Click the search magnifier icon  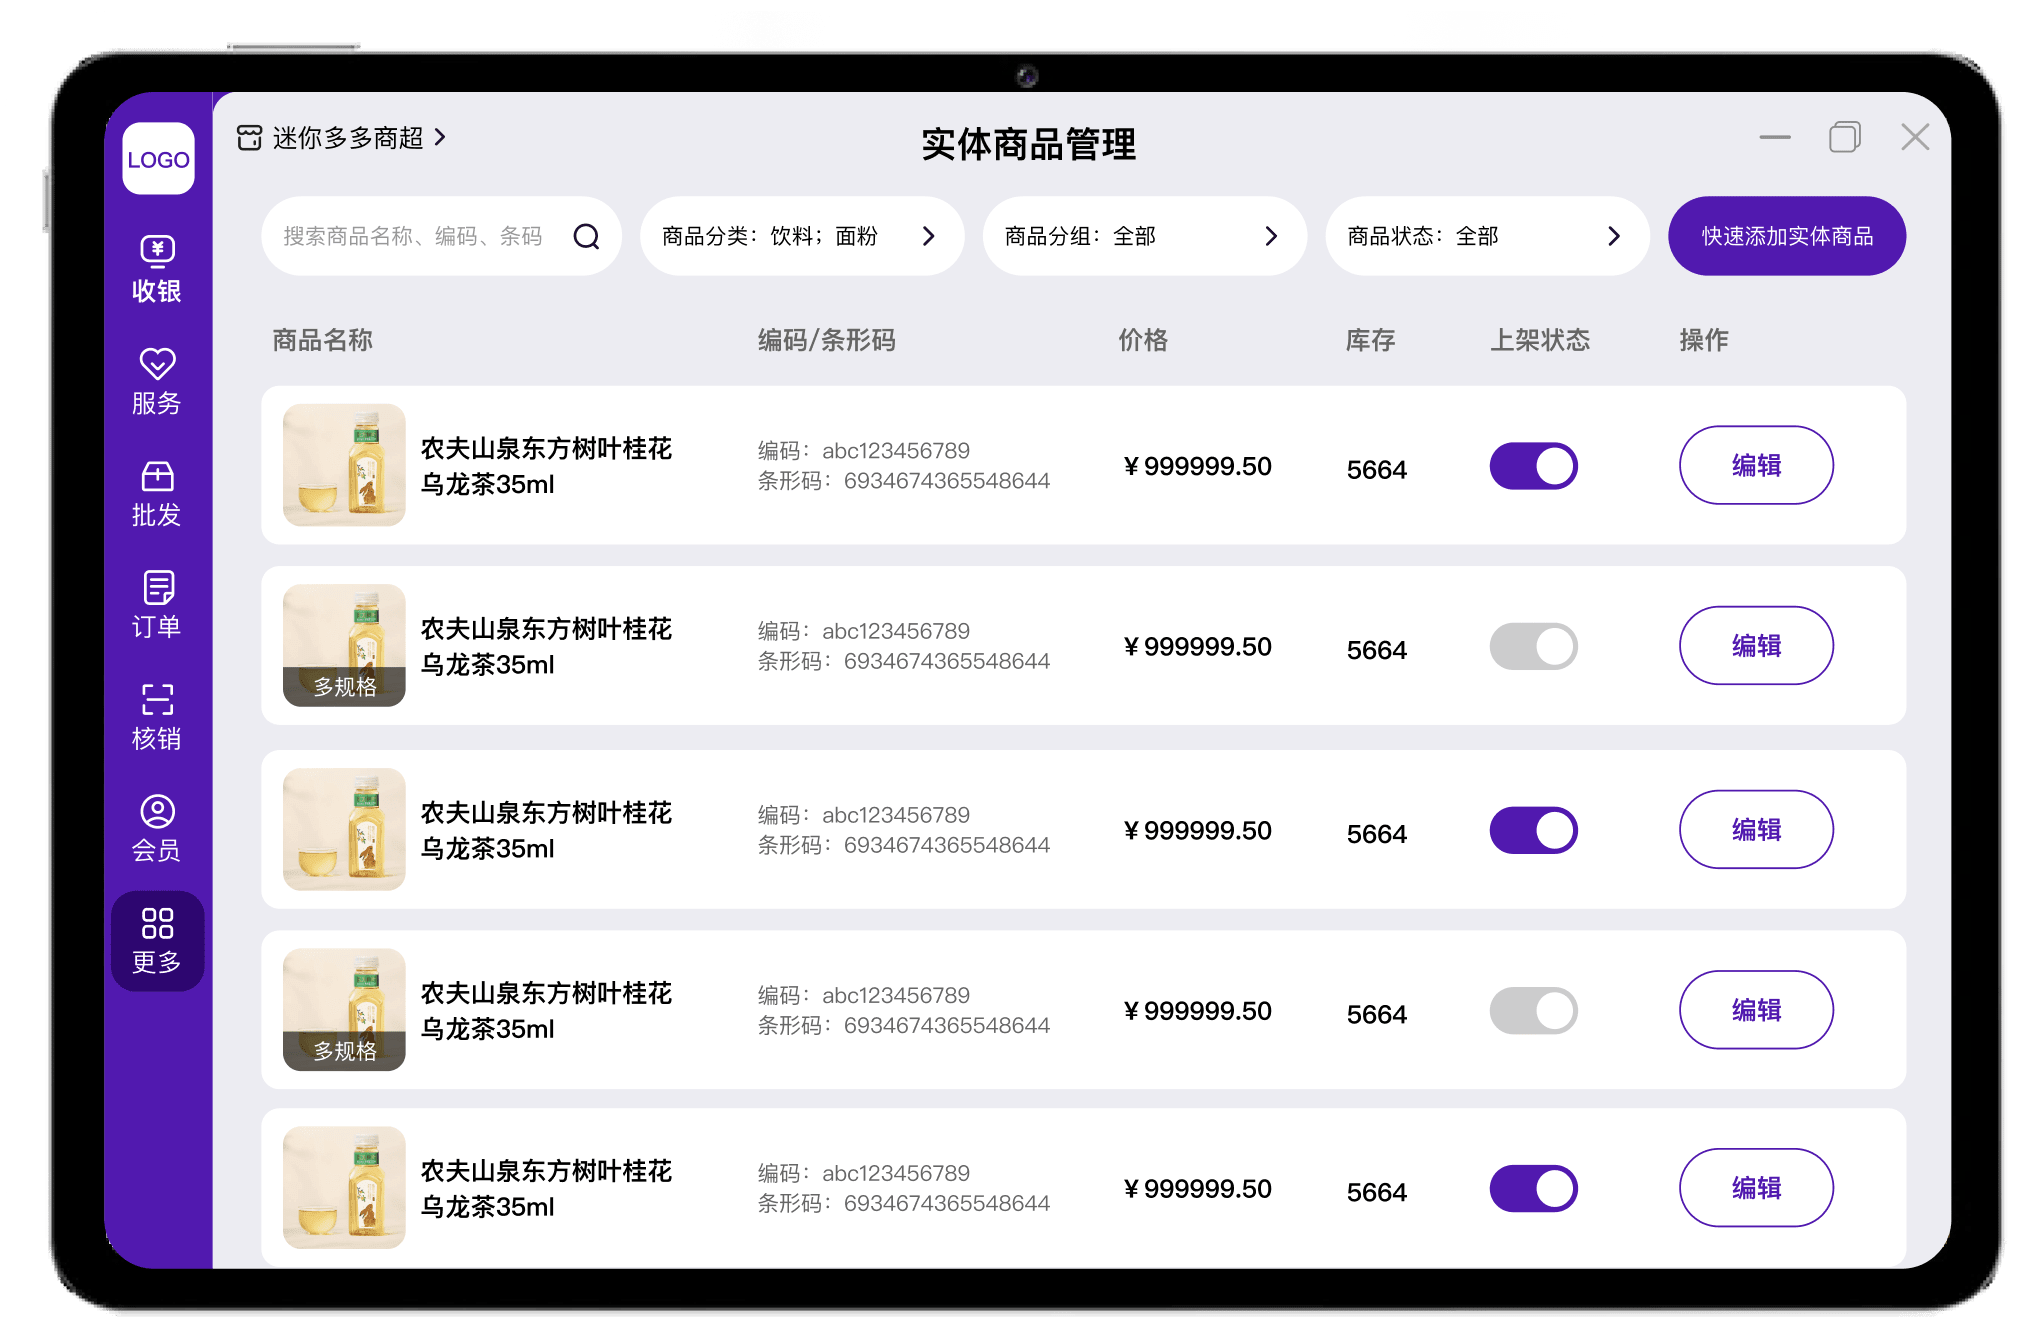pos(586,236)
